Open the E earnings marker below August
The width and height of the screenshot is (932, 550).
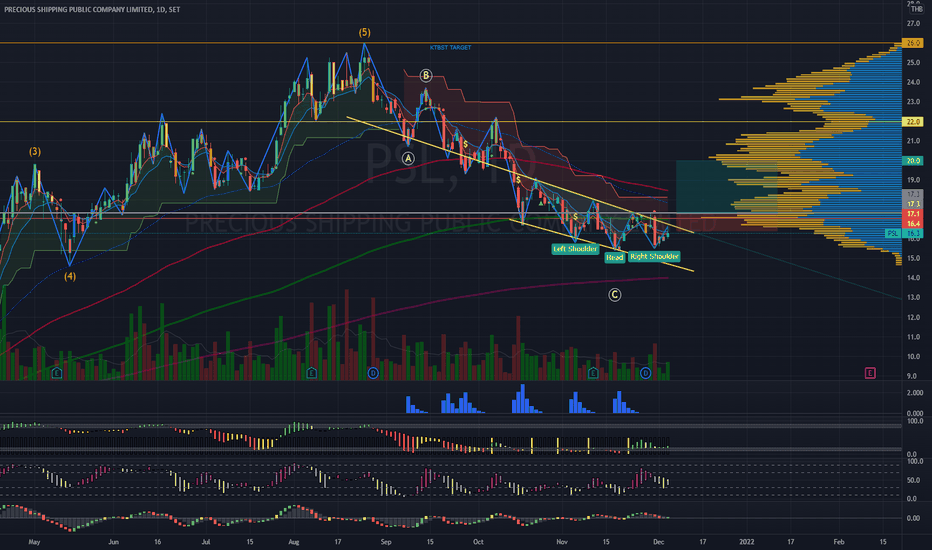click(311, 373)
